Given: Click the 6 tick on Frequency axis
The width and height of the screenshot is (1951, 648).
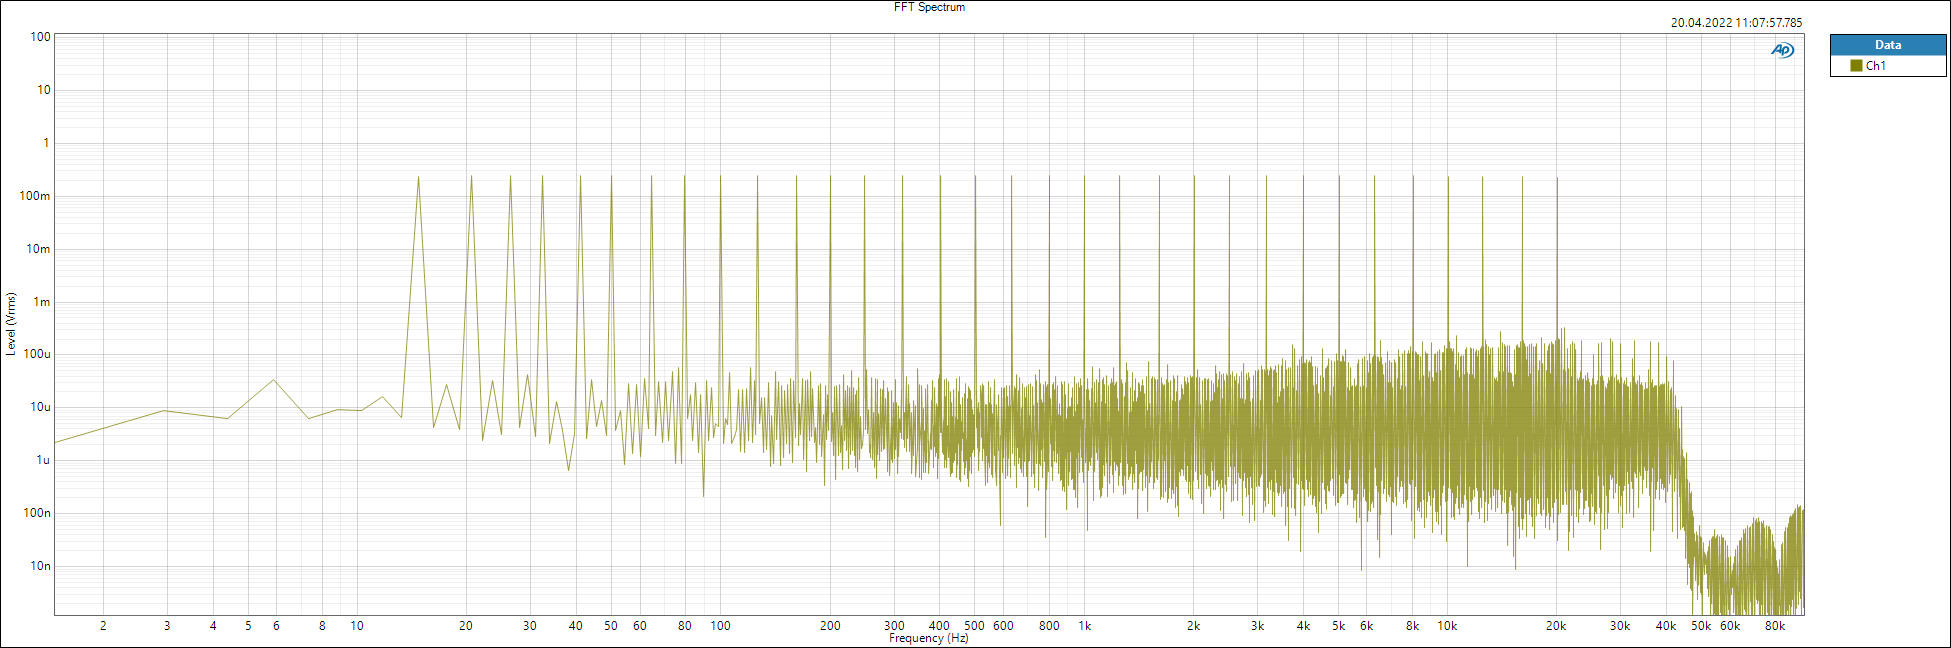Looking at the screenshot, I should tap(277, 626).
